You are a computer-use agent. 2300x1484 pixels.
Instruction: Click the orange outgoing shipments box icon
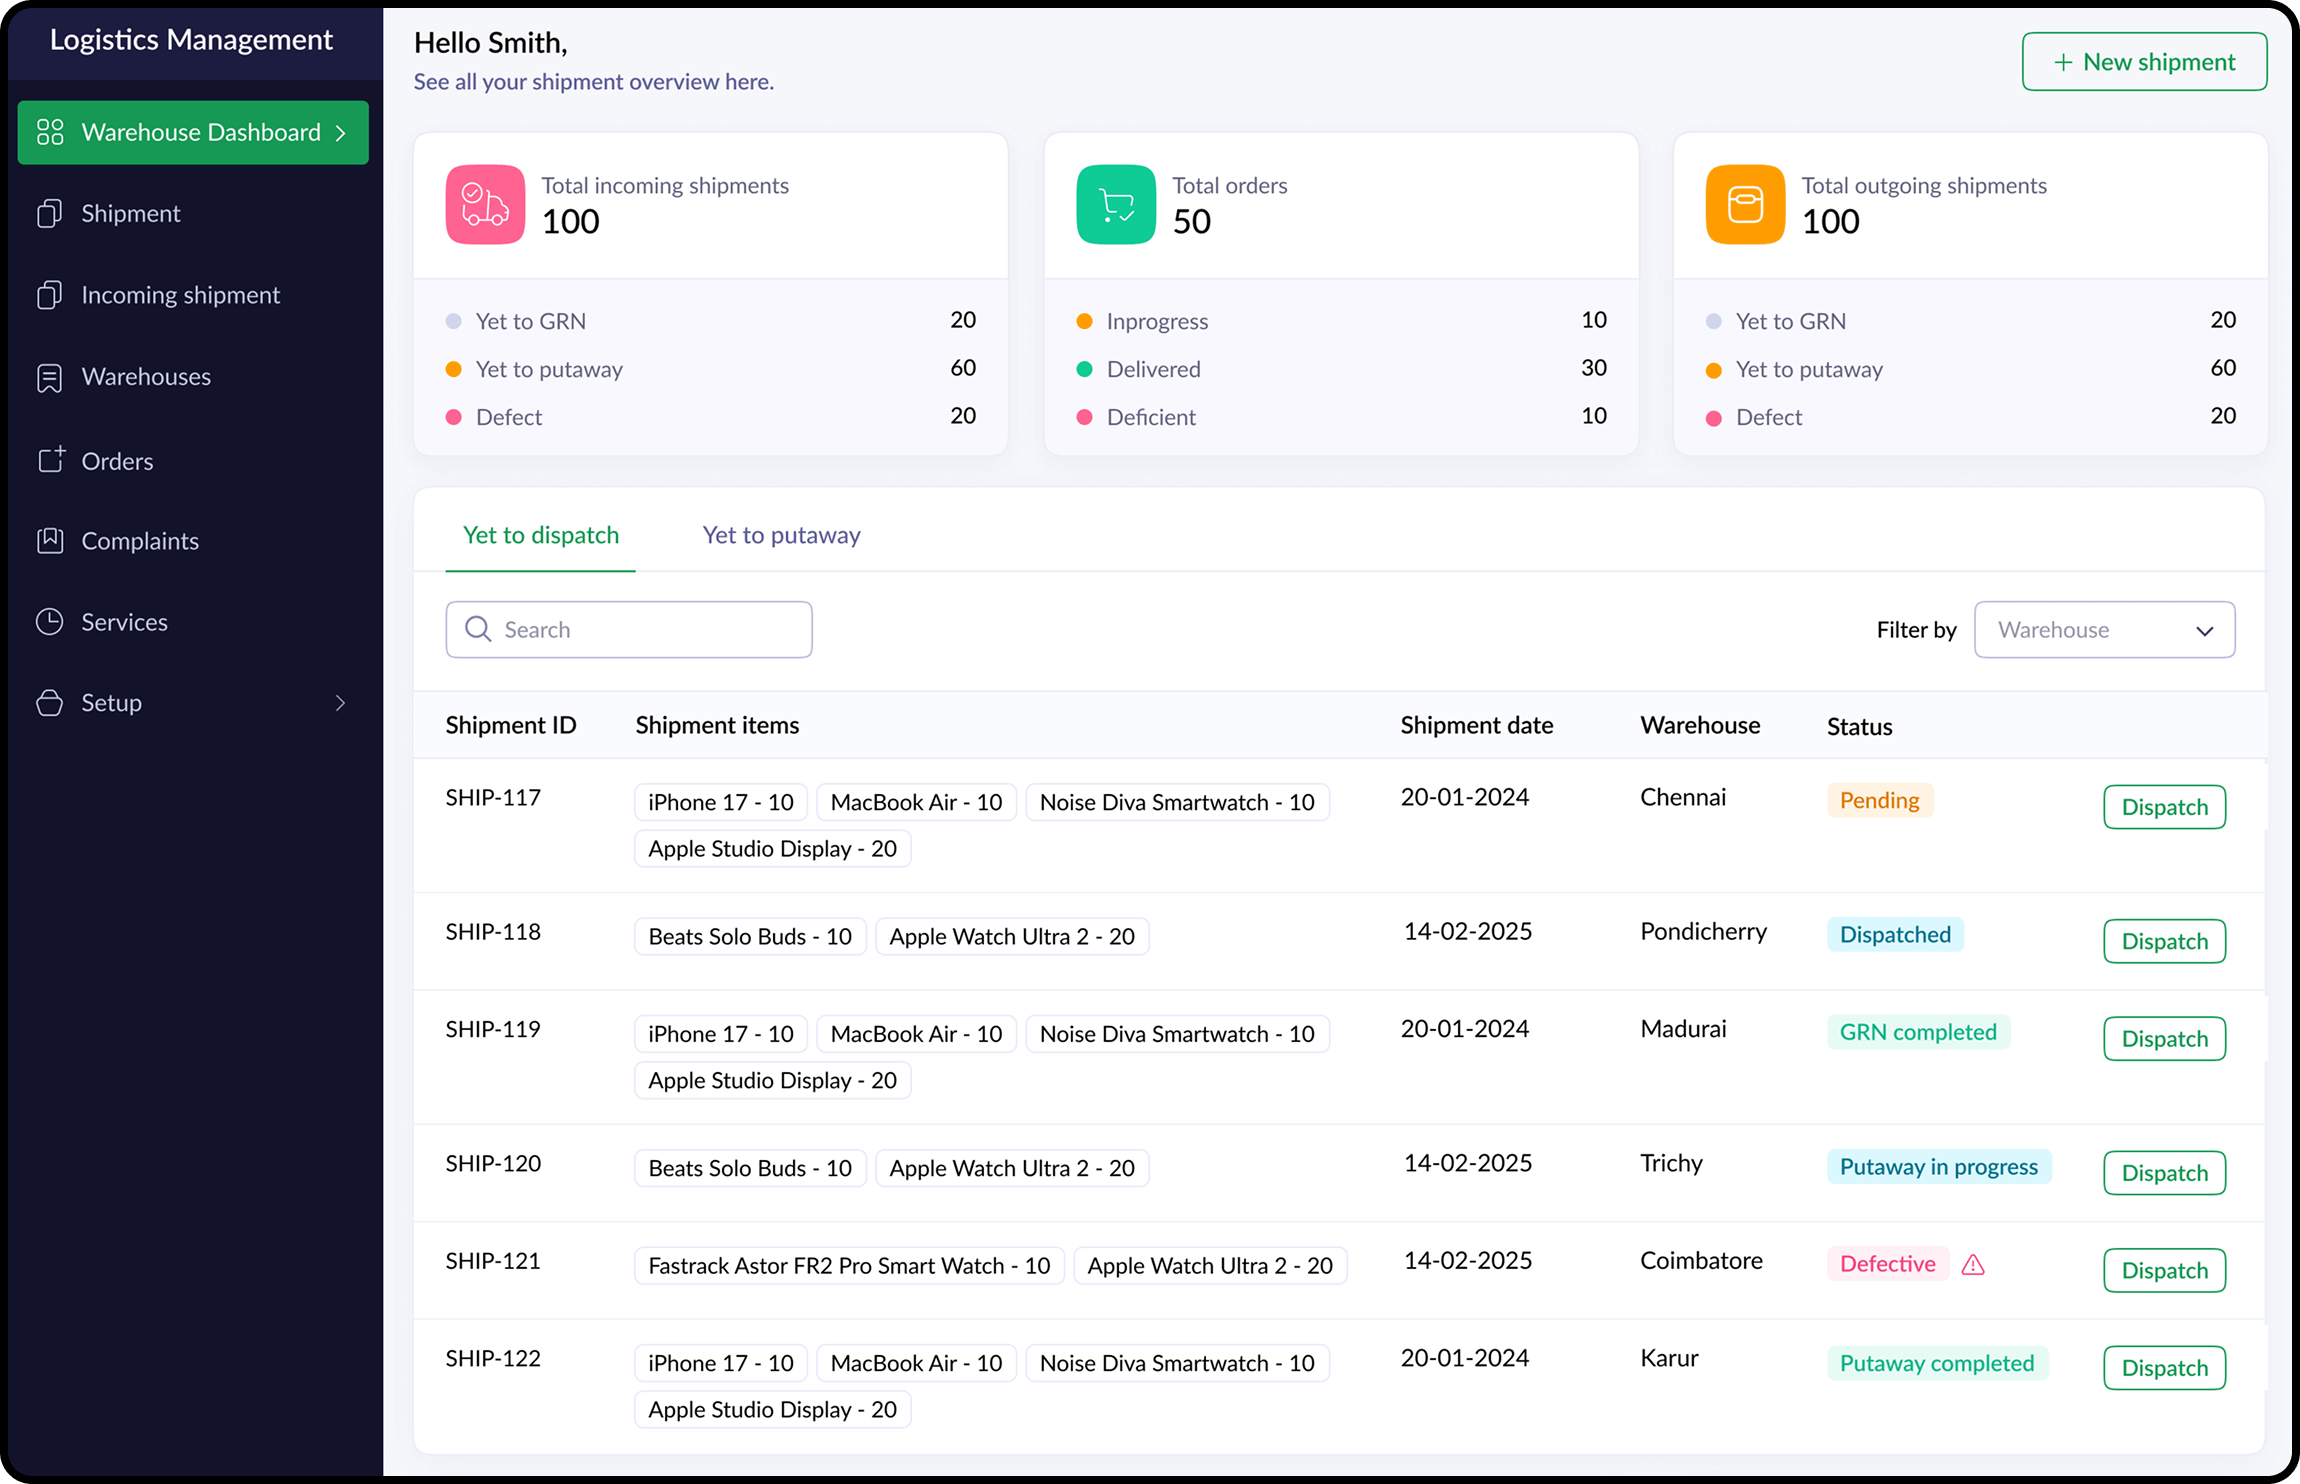1745,205
